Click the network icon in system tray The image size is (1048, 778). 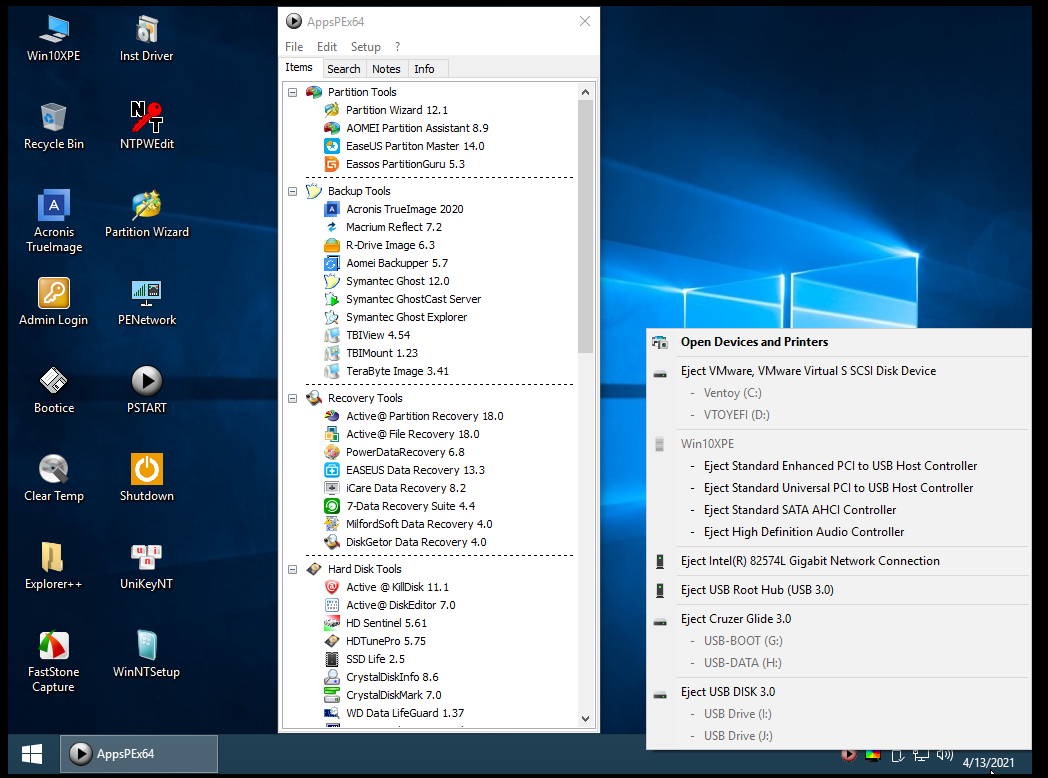921,755
